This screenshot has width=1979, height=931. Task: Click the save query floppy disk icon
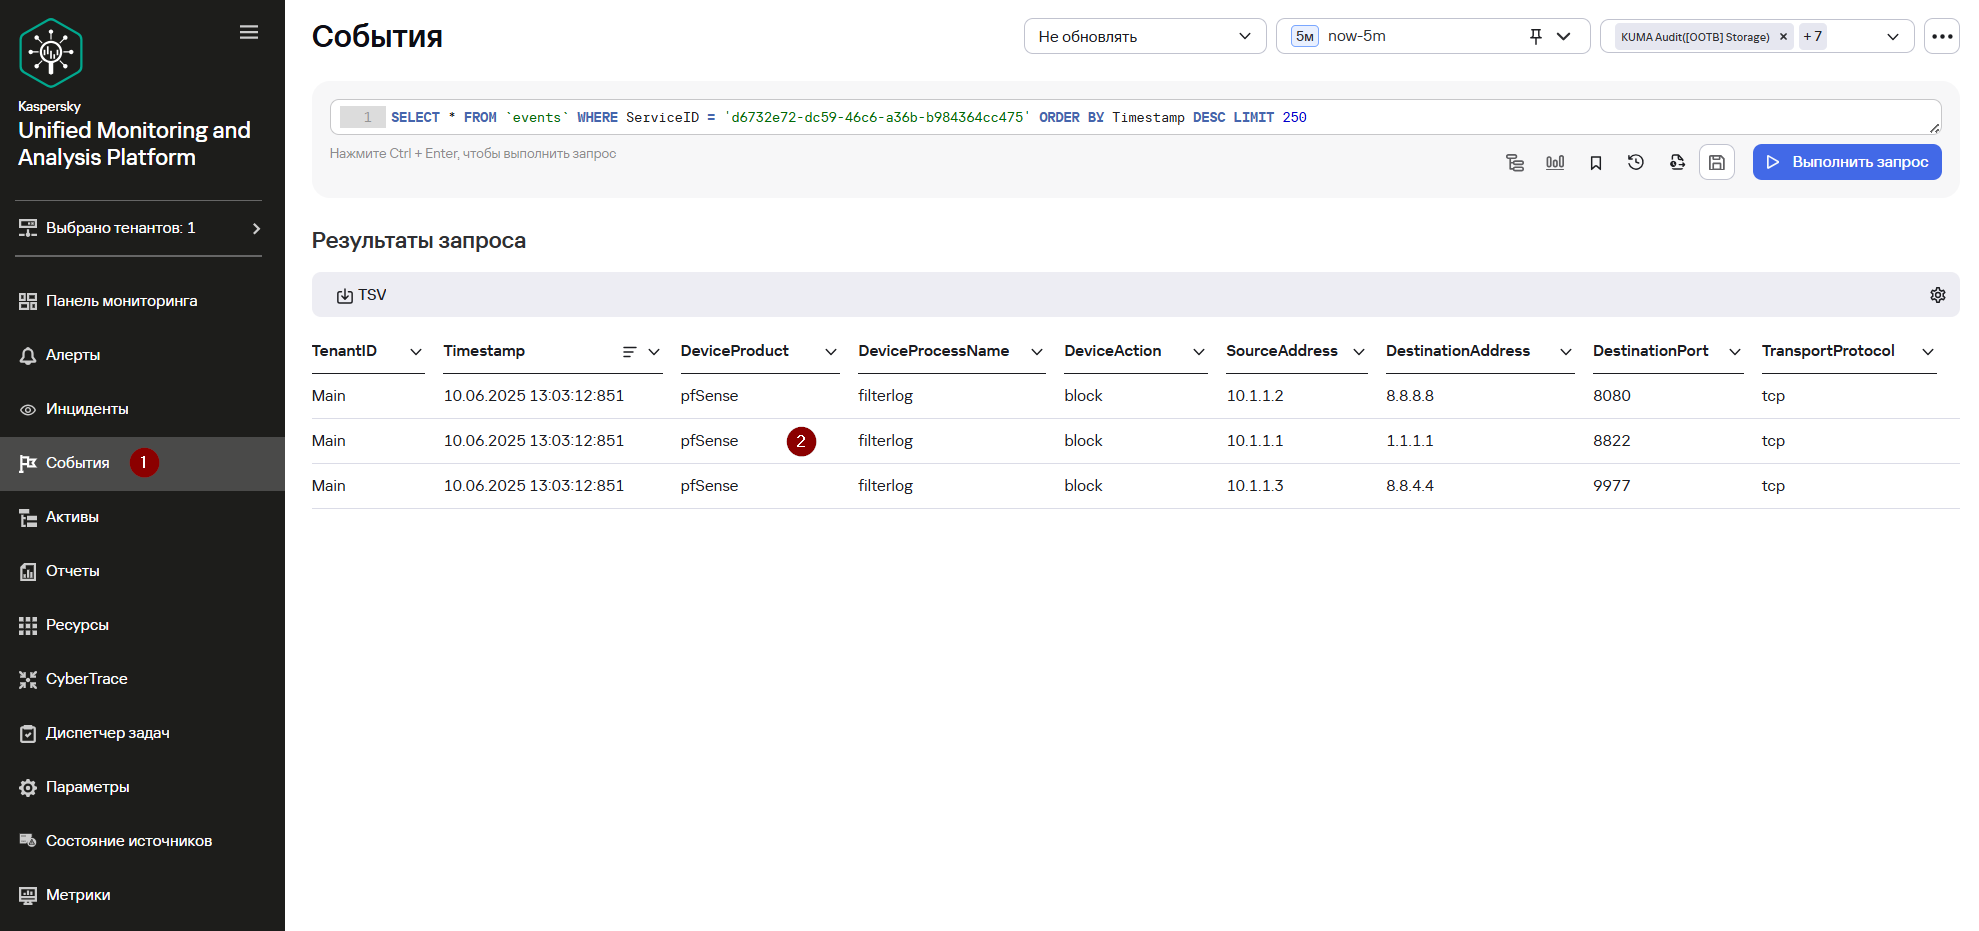point(1717,162)
